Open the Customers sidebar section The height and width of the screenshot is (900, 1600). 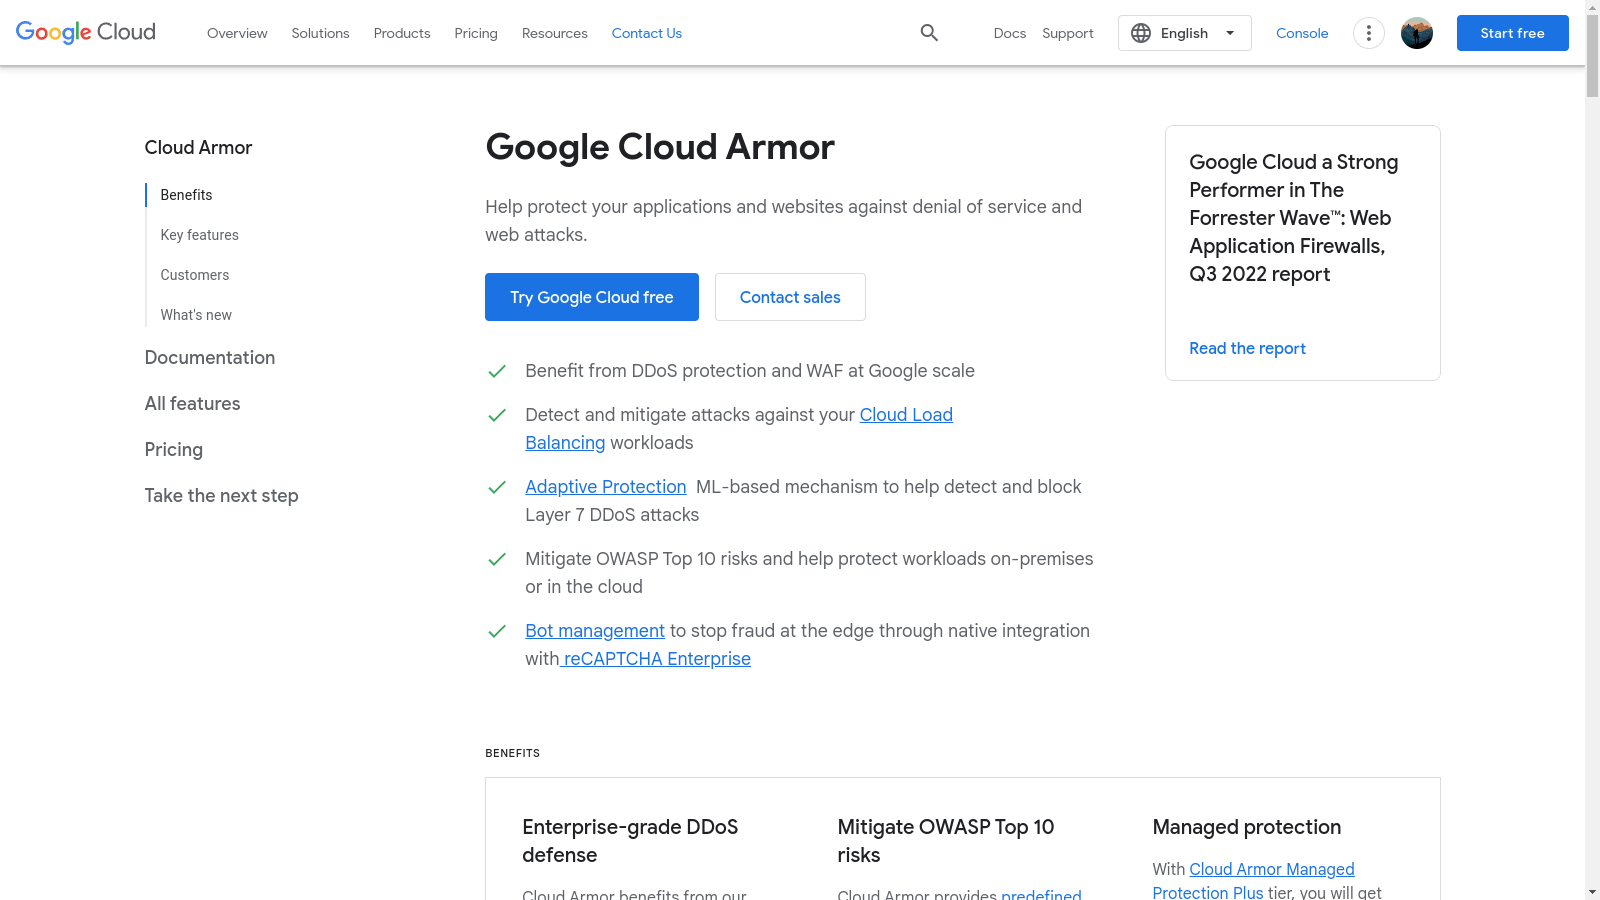tap(194, 275)
